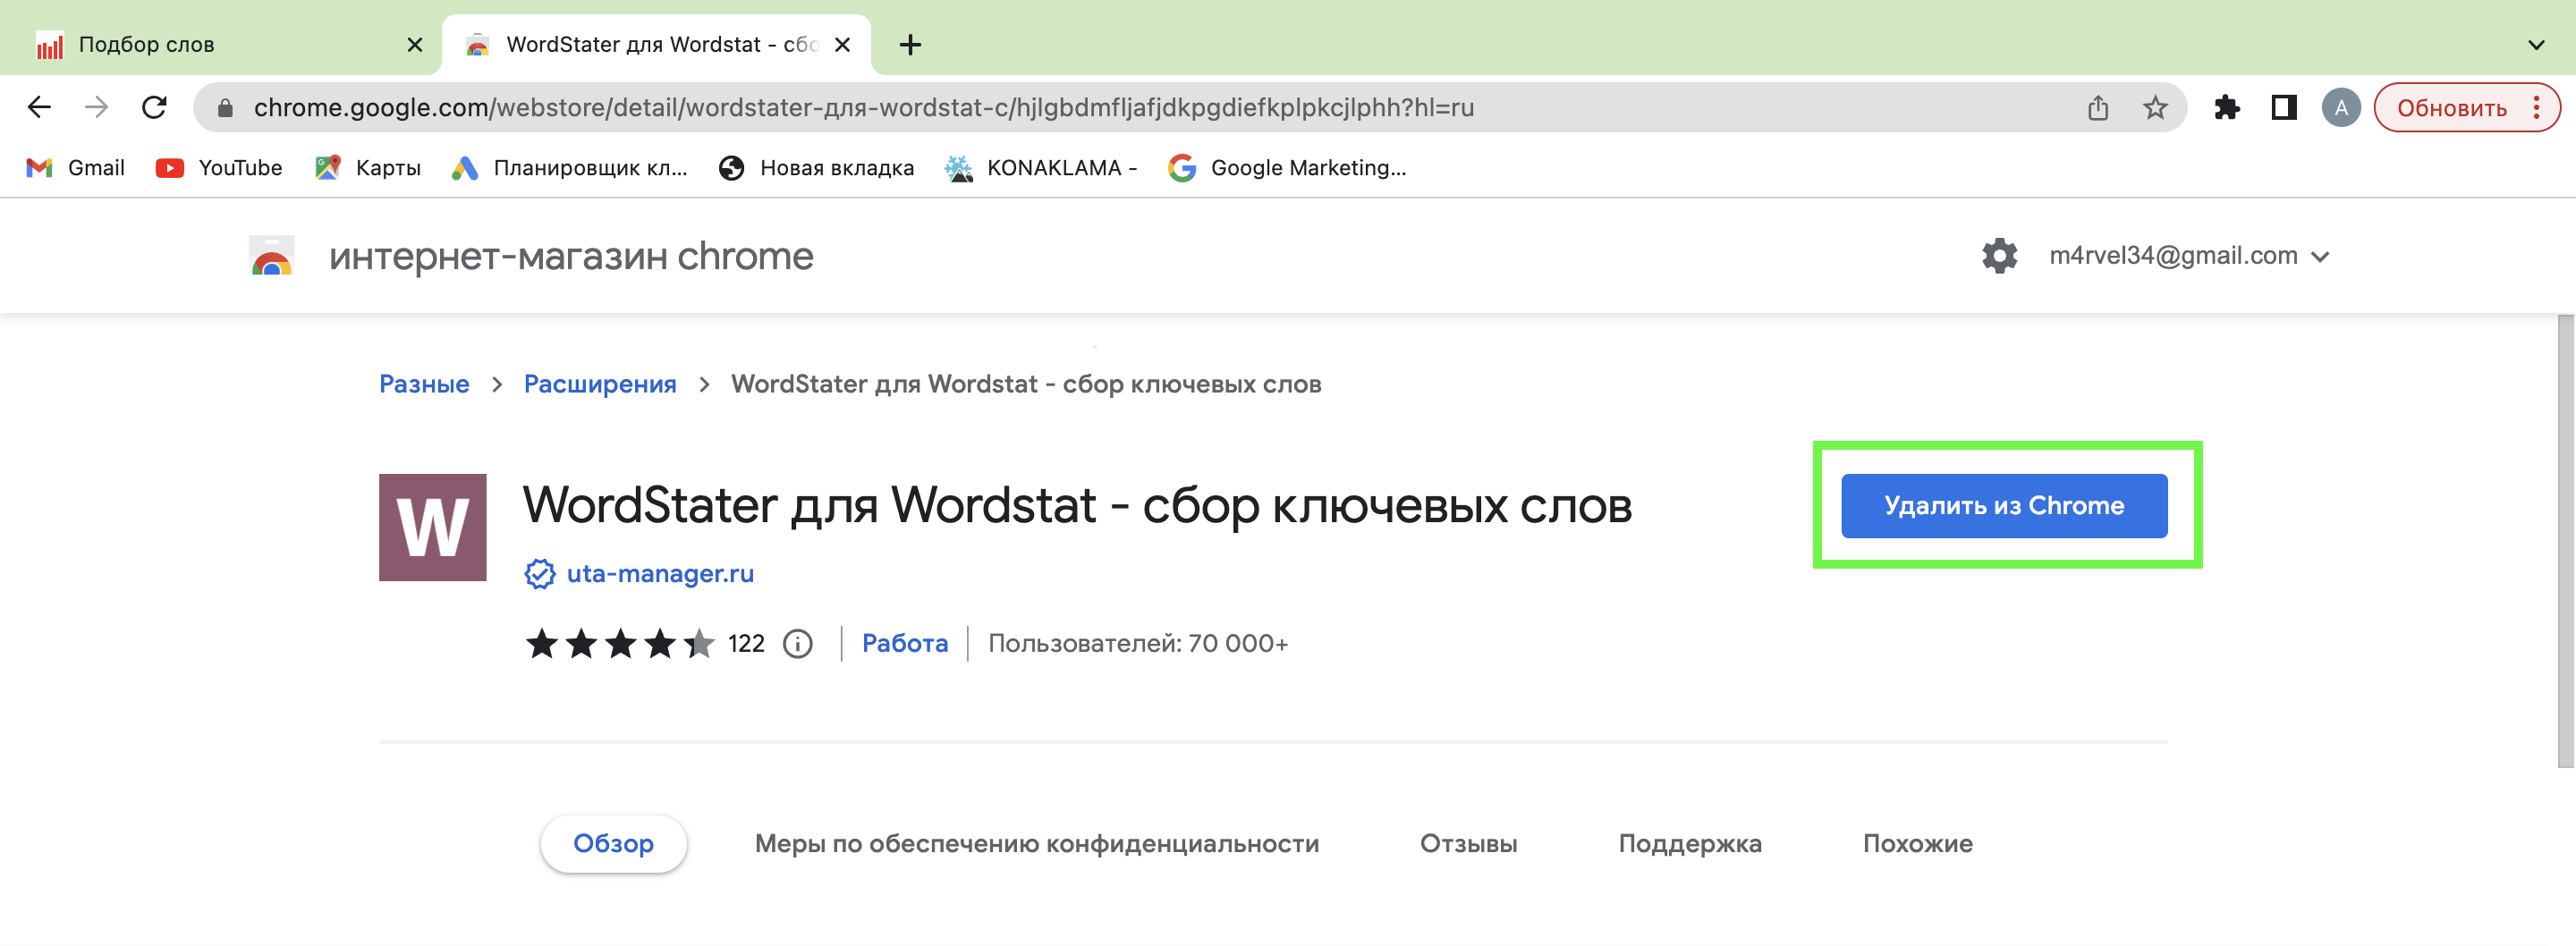Open the Новая вкладка bookmark

(x=816, y=167)
